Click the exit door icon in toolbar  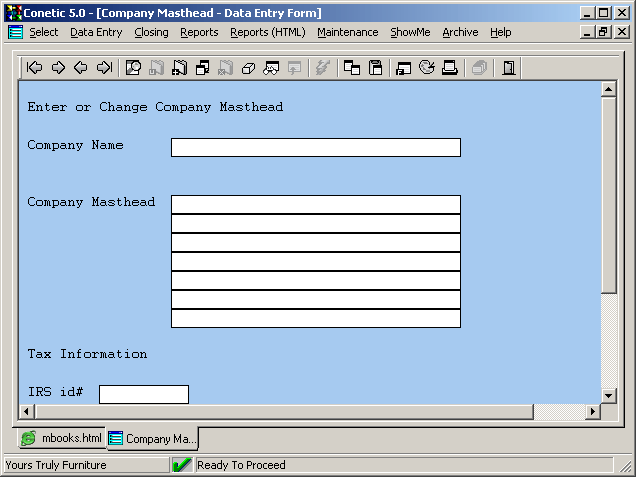pyautogui.click(x=509, y=68)
